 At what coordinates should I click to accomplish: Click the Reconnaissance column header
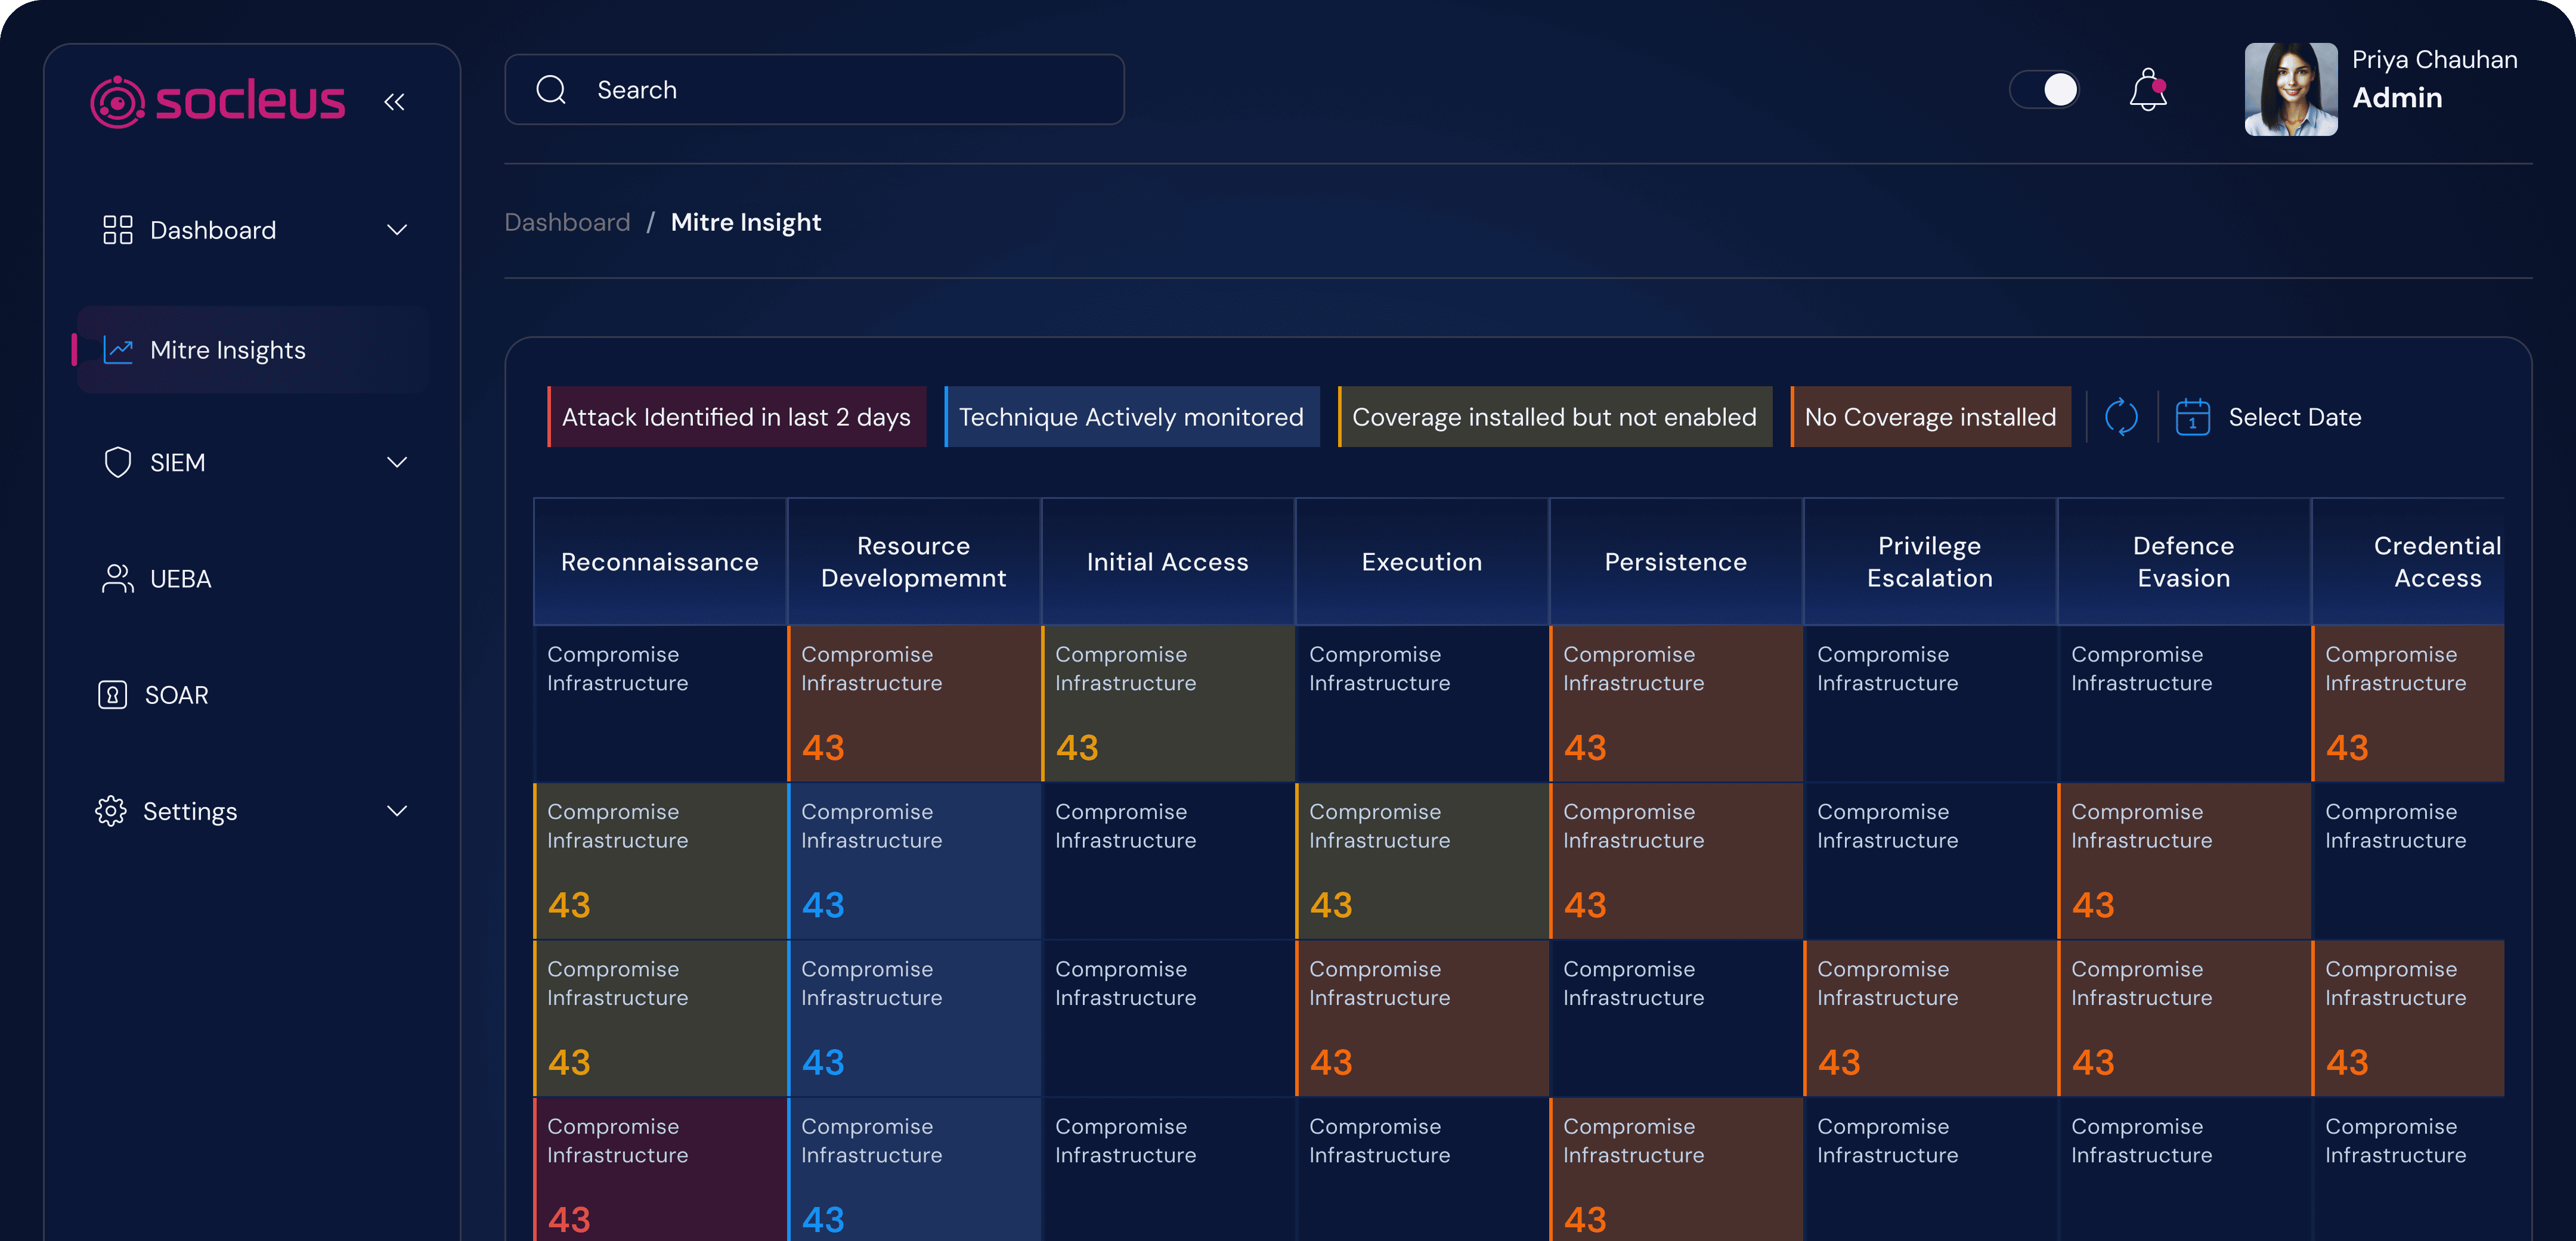coord(660,562)
